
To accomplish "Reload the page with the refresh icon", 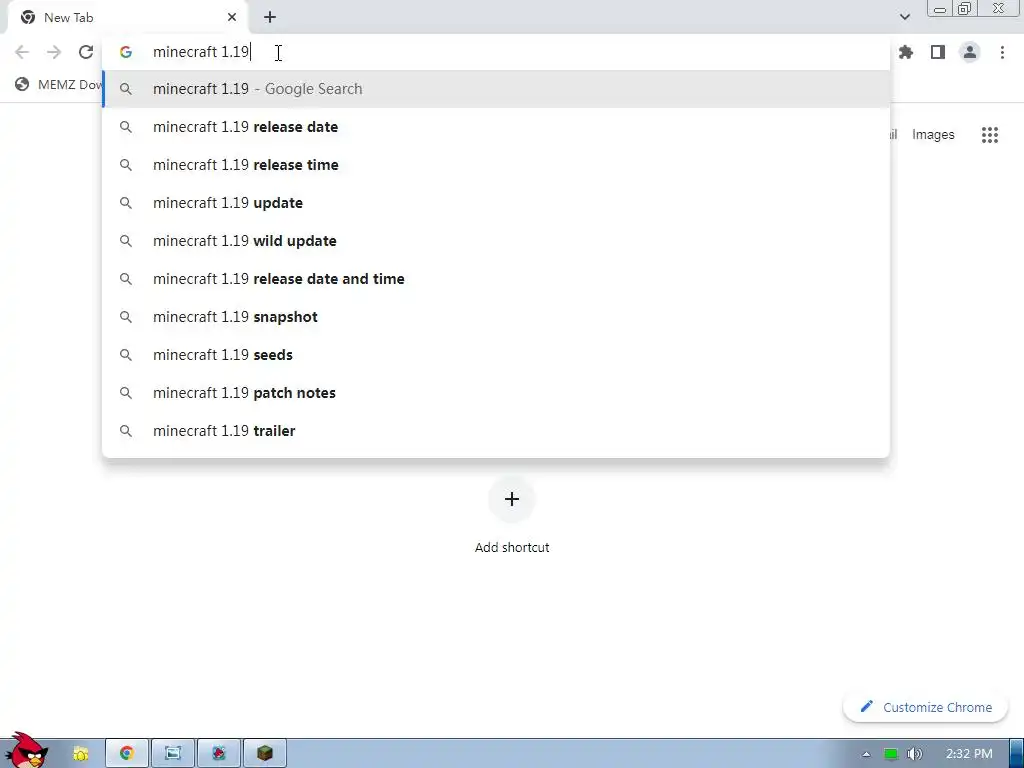I will point(86,52).
